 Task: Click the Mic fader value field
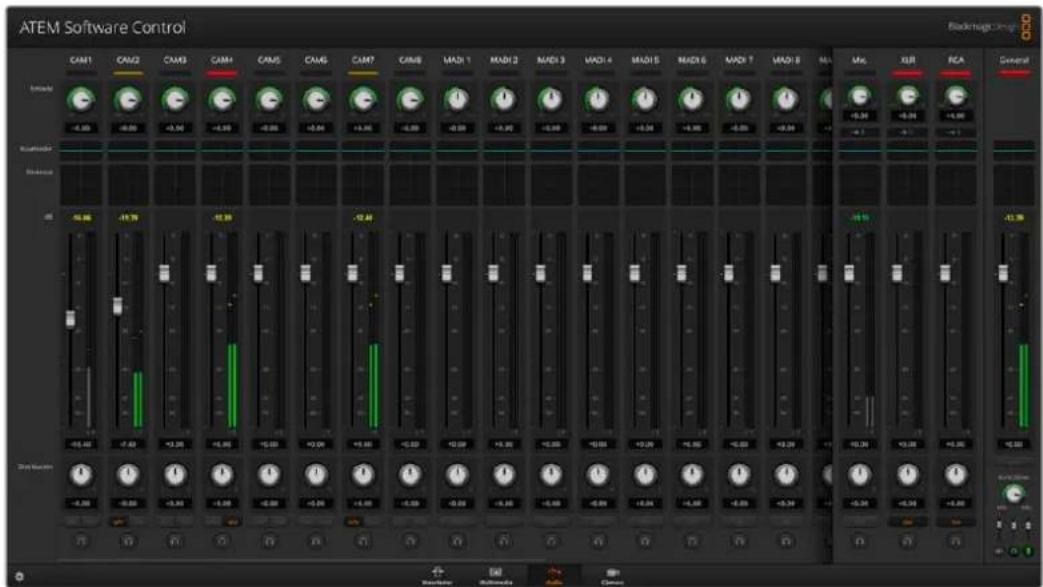click(x=859, y=444)
